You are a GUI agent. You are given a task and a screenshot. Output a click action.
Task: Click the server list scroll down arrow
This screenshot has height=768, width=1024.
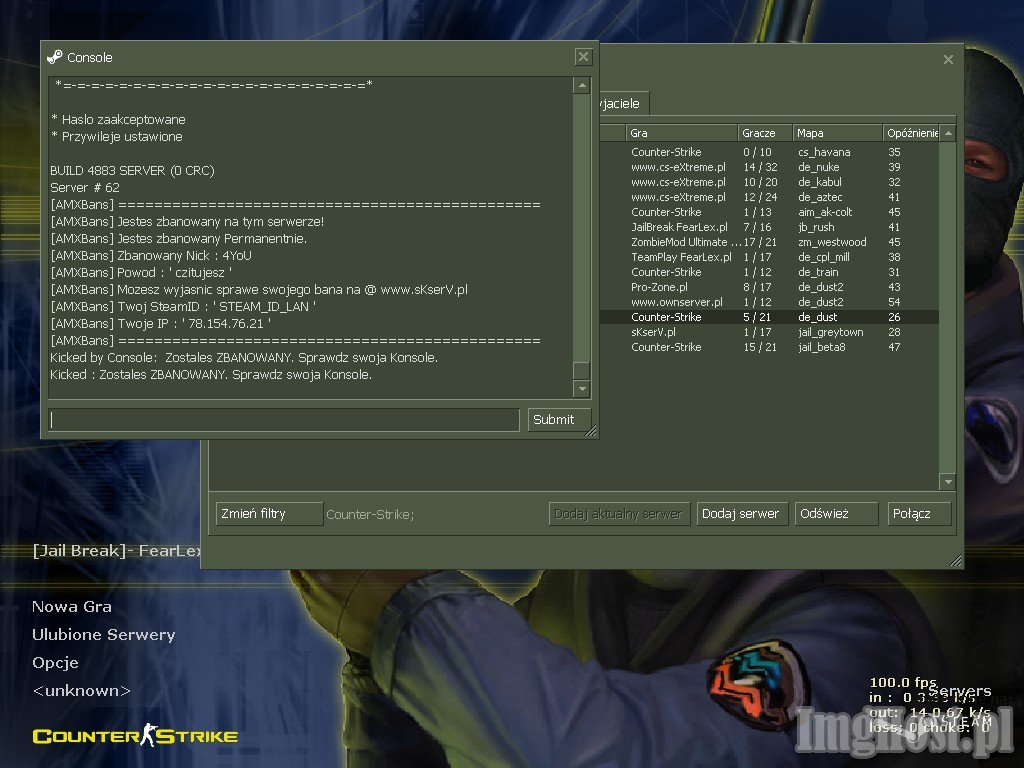pos(948,482)
